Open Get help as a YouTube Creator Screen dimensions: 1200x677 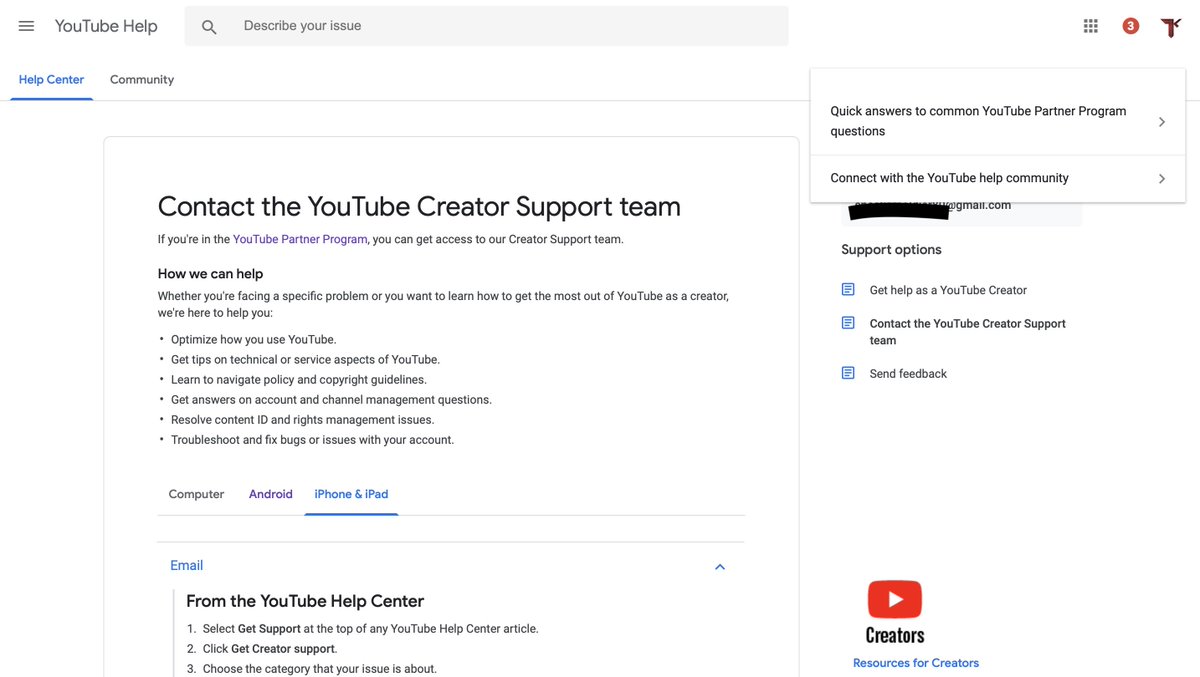(948, 290)
